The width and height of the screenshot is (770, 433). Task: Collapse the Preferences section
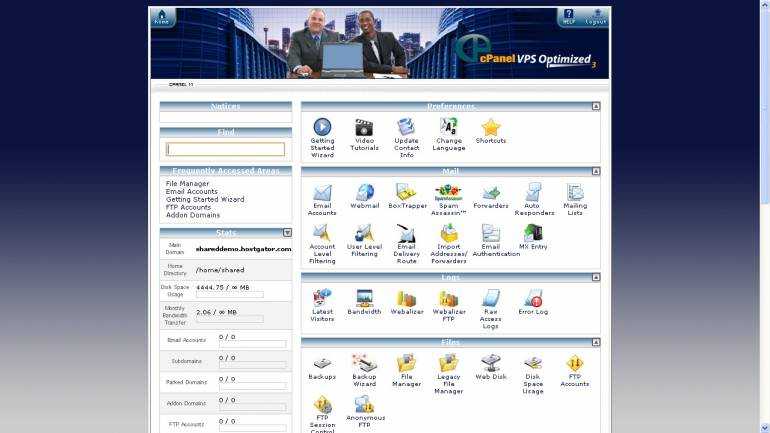point(596,106)
